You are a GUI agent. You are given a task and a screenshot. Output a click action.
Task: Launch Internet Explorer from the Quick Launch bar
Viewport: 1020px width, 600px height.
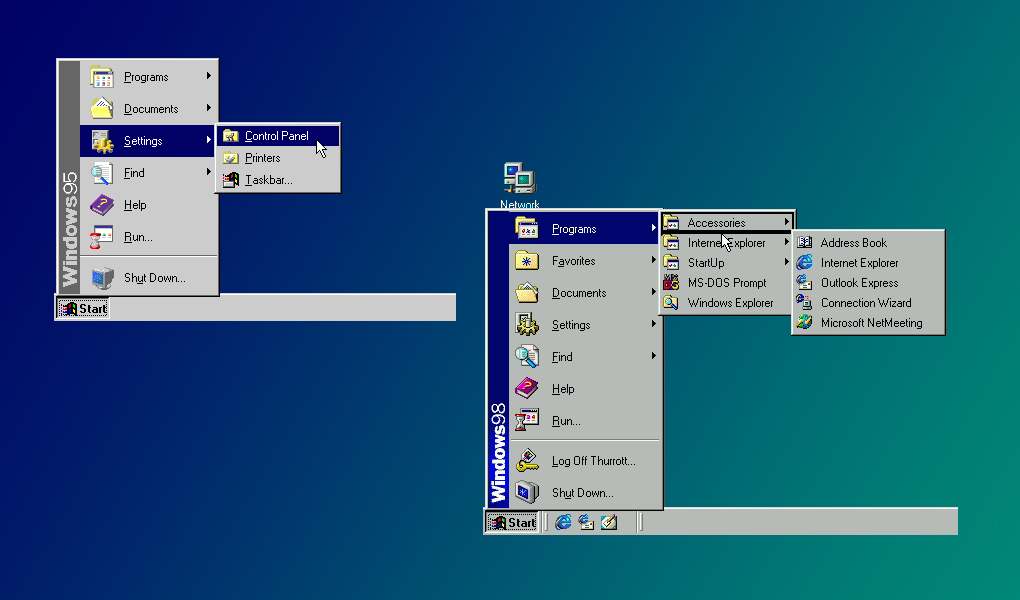[561, 521]
